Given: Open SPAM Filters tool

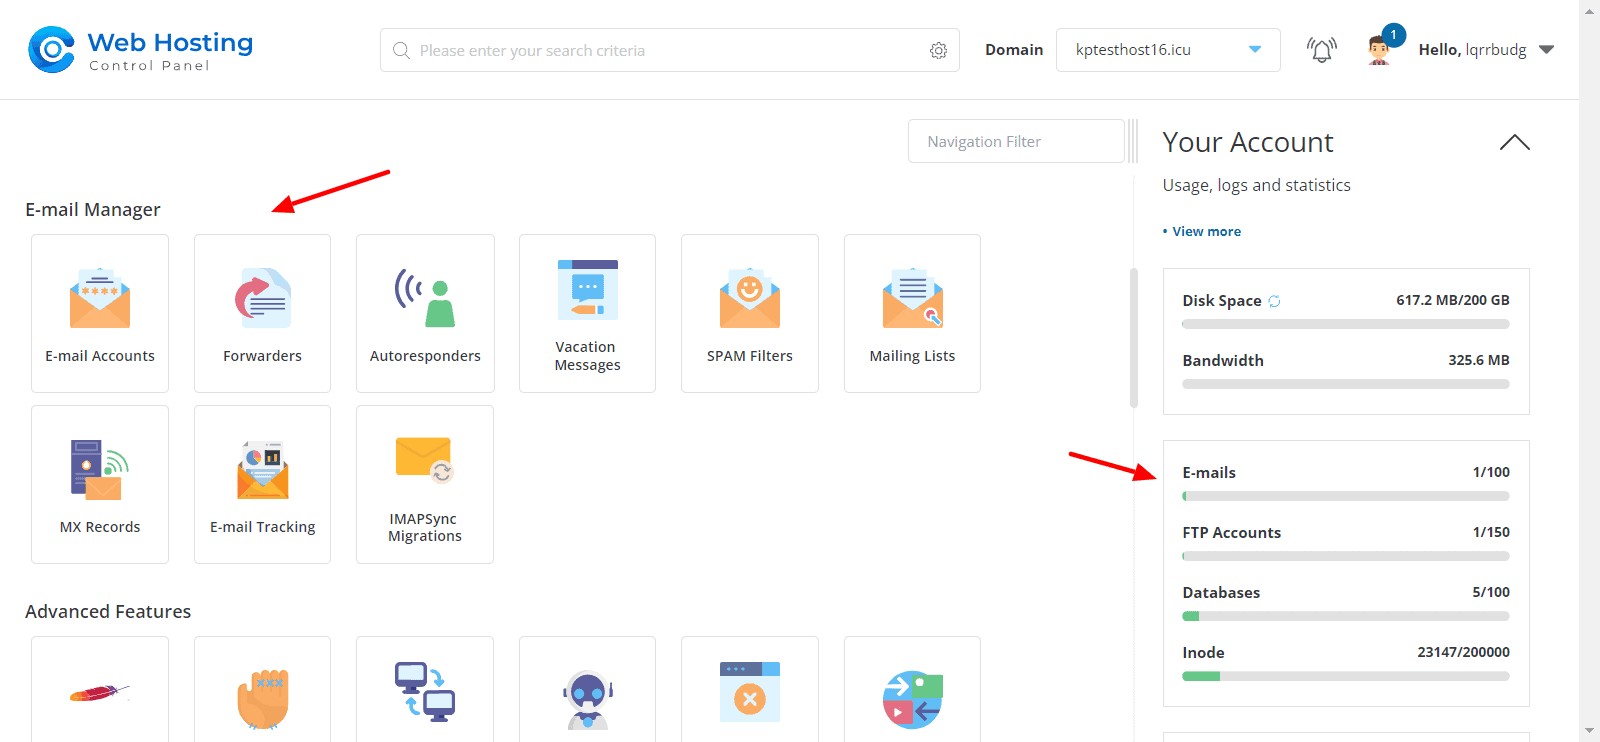Looking at the screenshot, I should pos(749,313).
